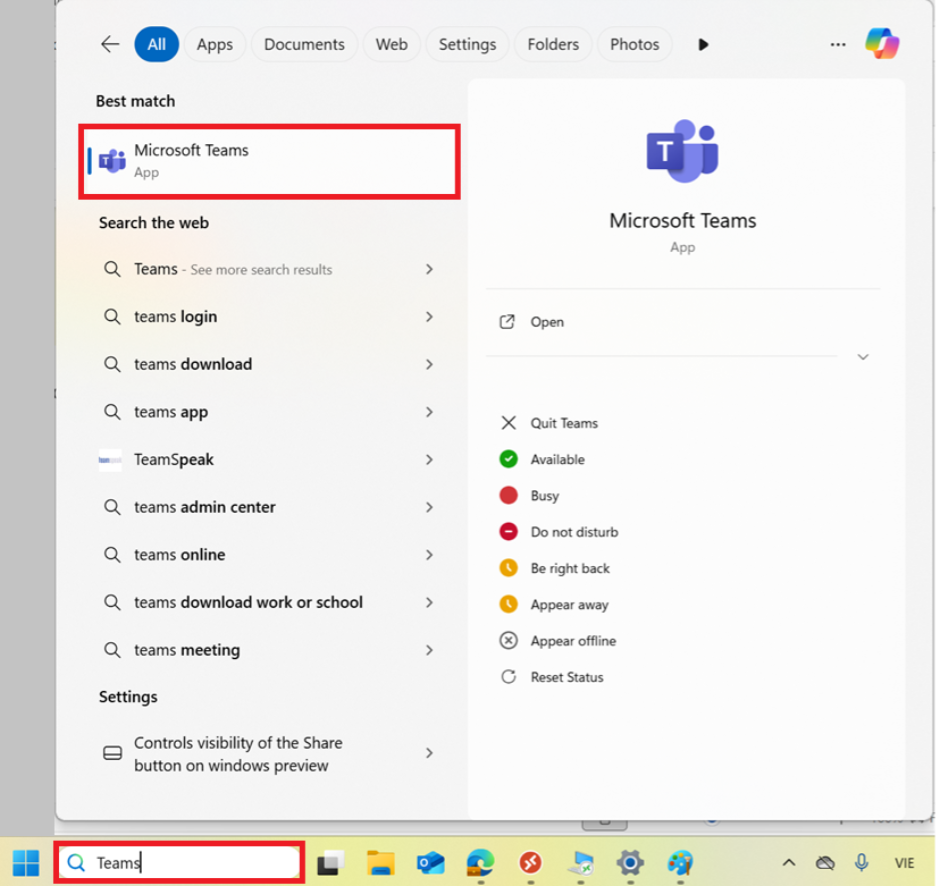Open the Paint palette app on taskbar
The image size is (936, 886).
(680, 863)
